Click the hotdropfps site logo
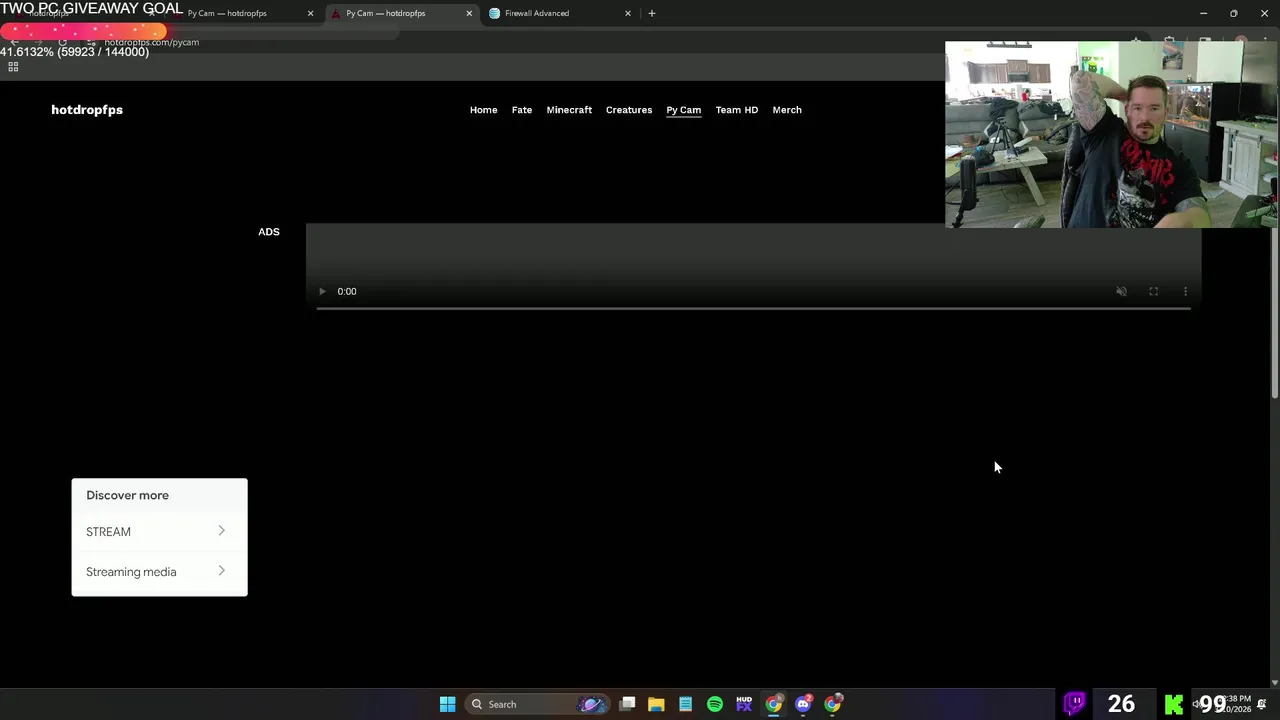 tap(87, 110)
